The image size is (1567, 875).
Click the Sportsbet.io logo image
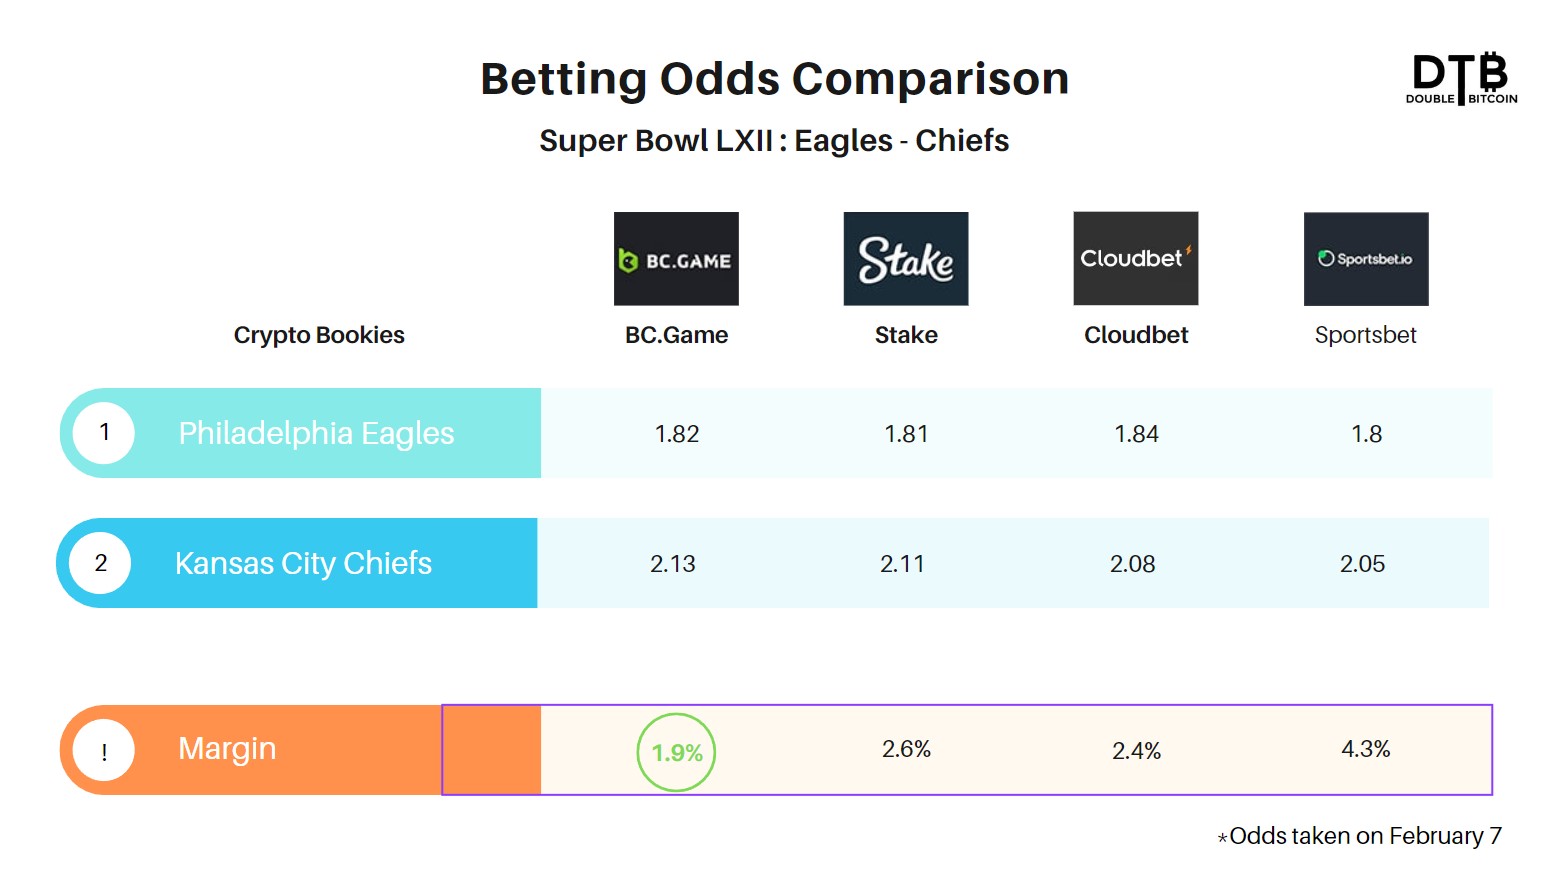click(1366, 258)
